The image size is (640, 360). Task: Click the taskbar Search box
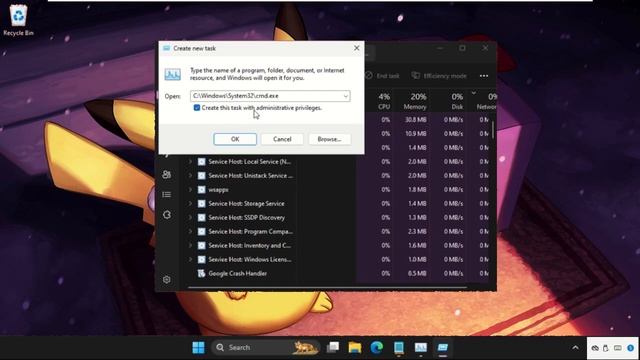coord(266,347)
